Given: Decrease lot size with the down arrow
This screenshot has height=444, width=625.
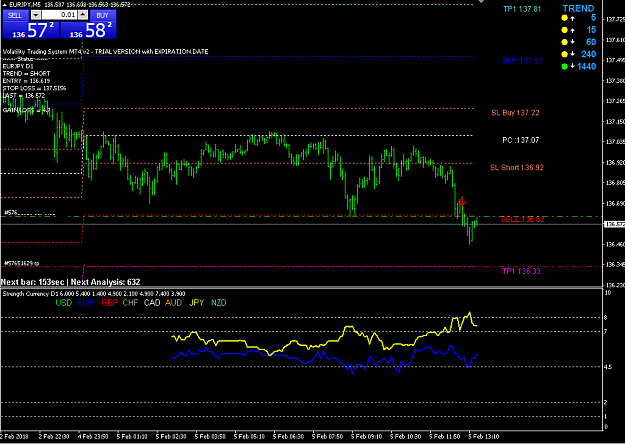Looking at the screenshot, I should [36, 15].
